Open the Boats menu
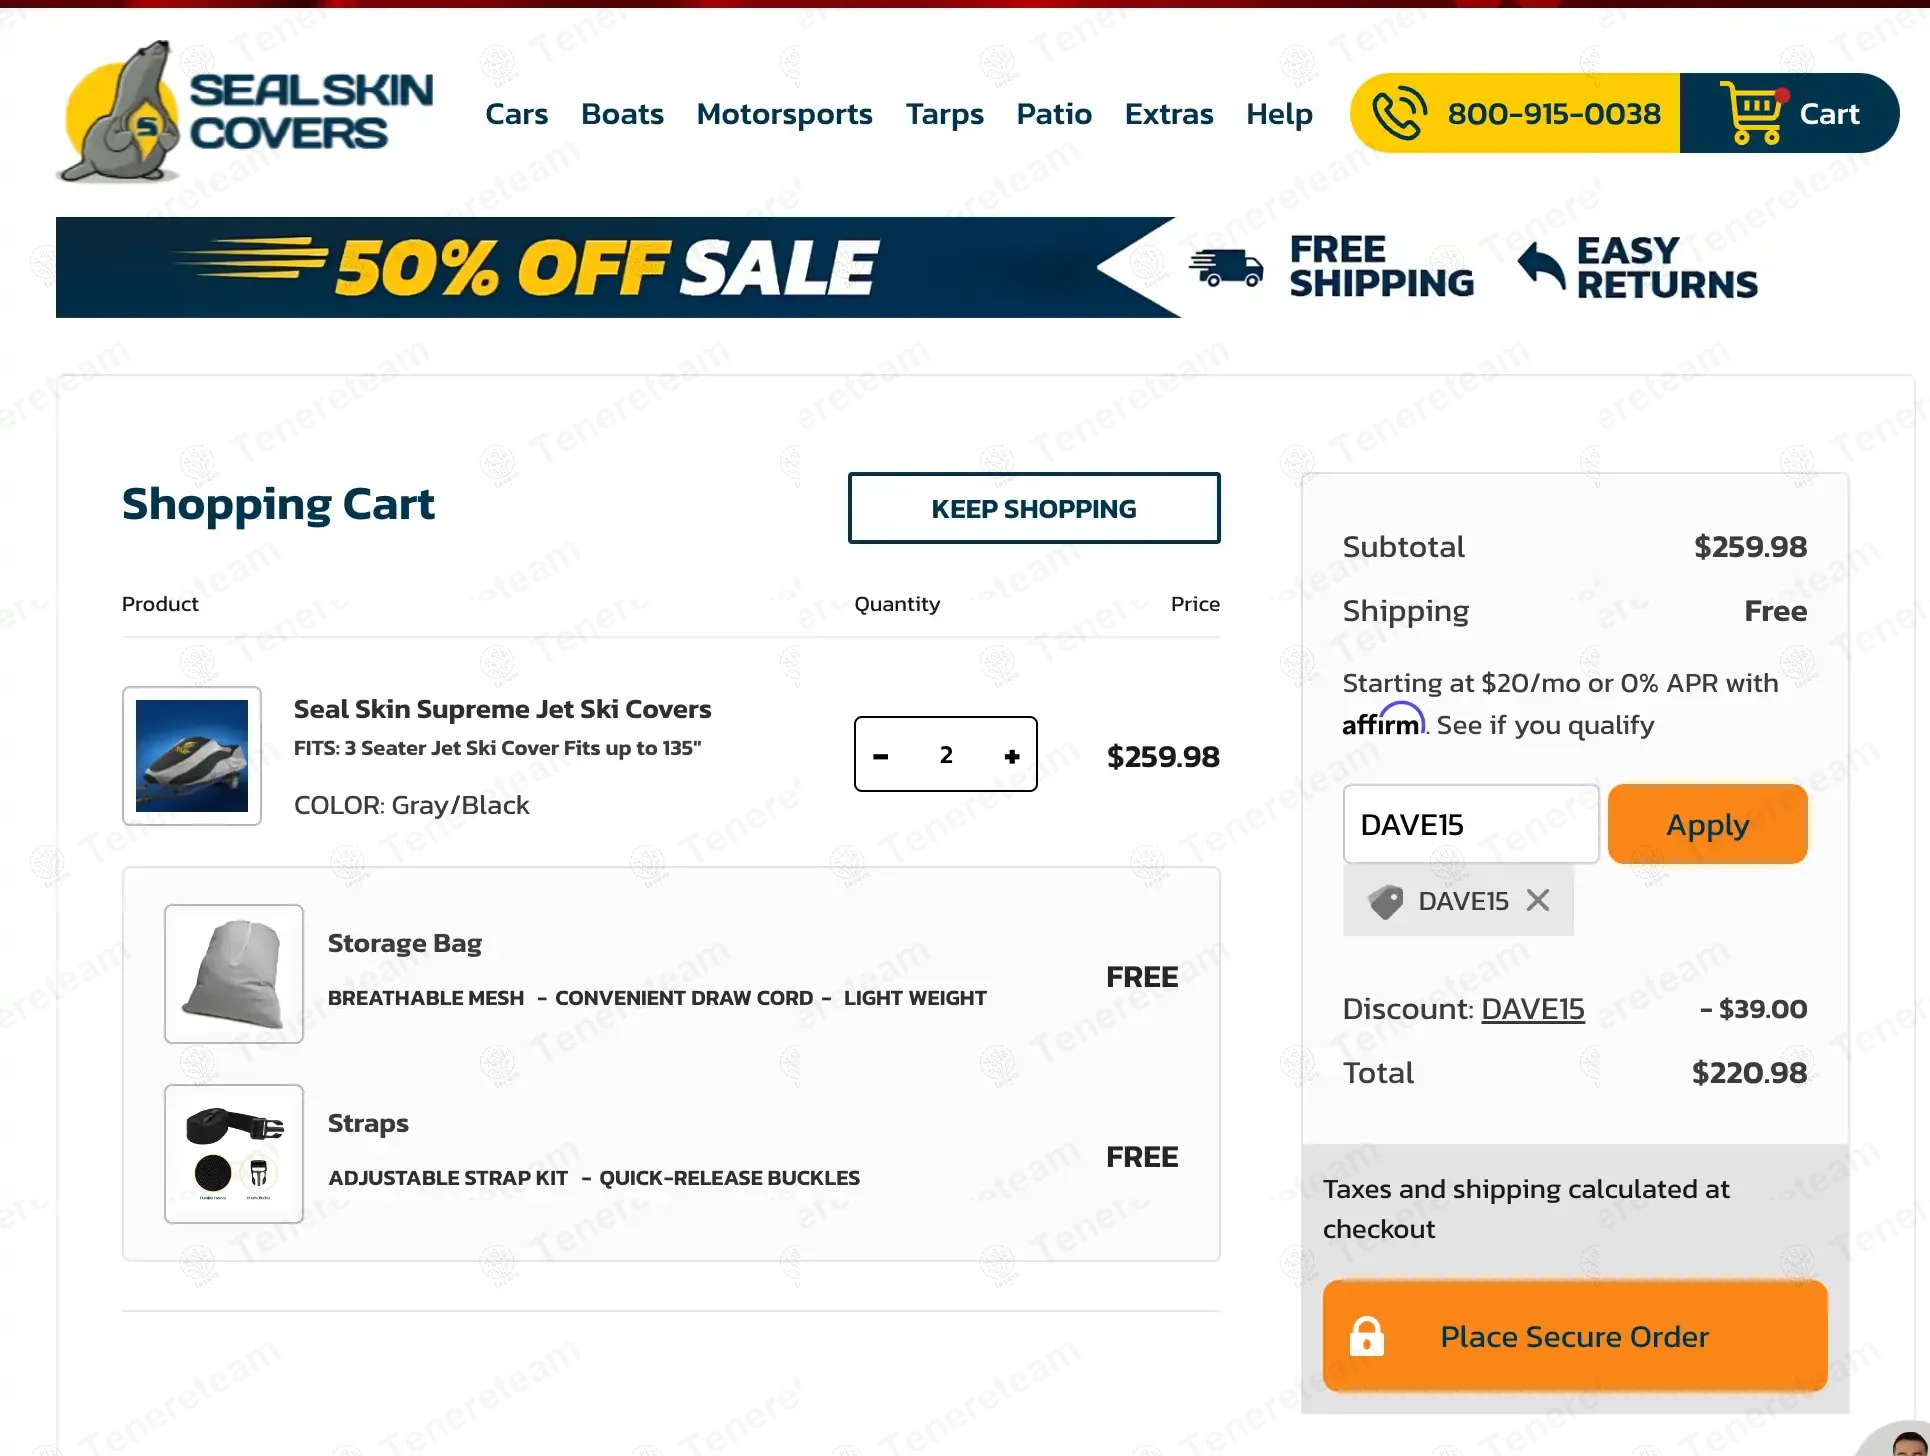1930x1456 pixels. tap(622, 114)
